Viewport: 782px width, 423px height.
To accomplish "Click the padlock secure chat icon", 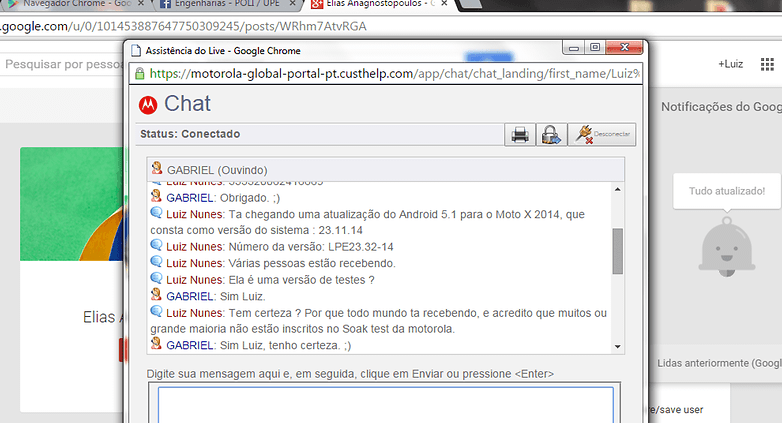I will [x=551, y=135].
